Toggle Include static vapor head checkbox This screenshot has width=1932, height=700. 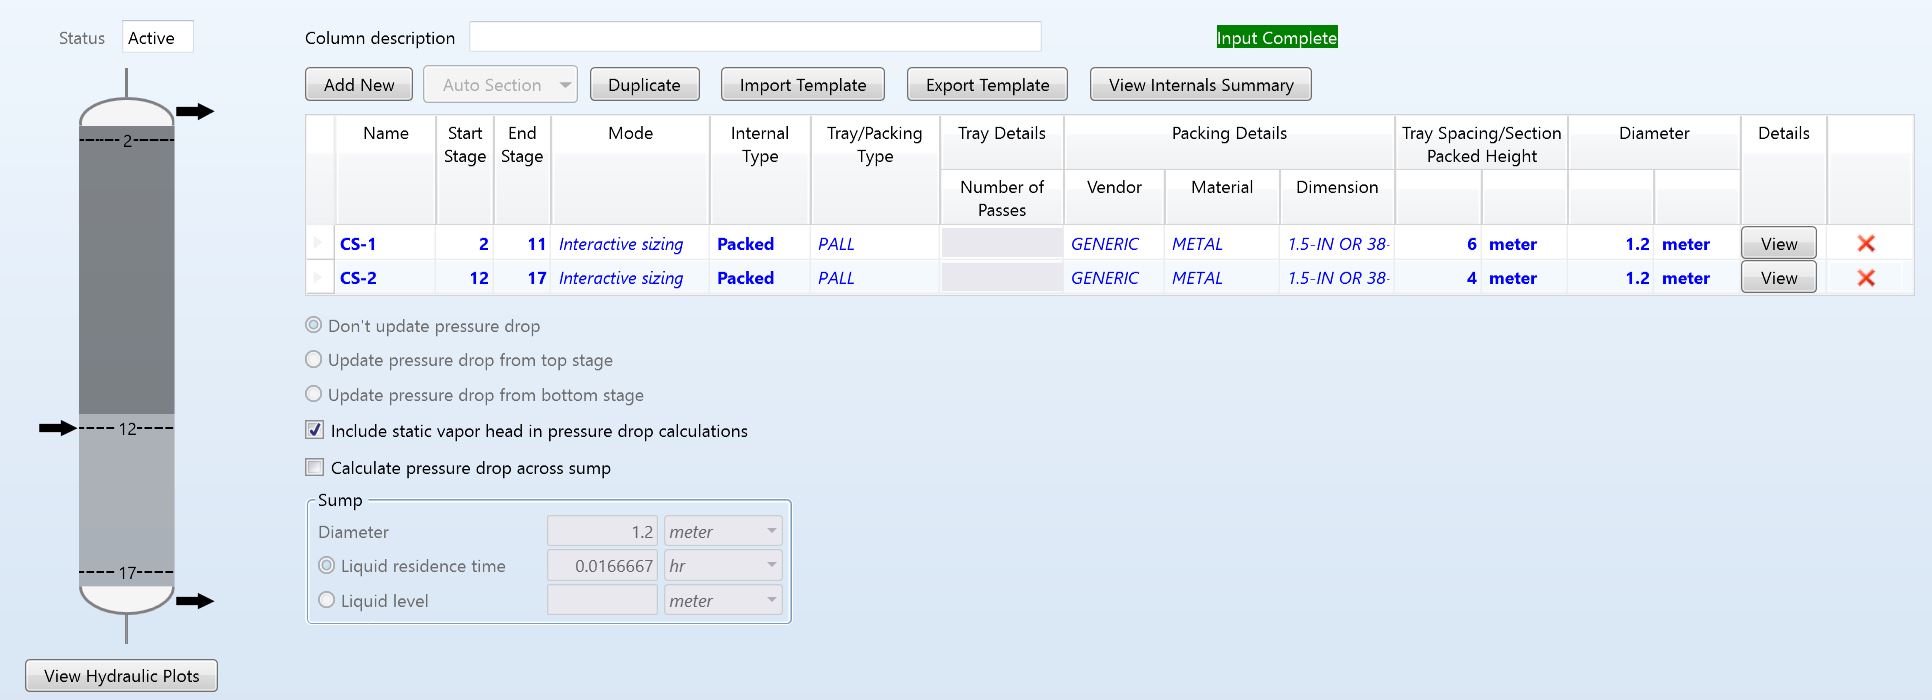click(315, 431)
